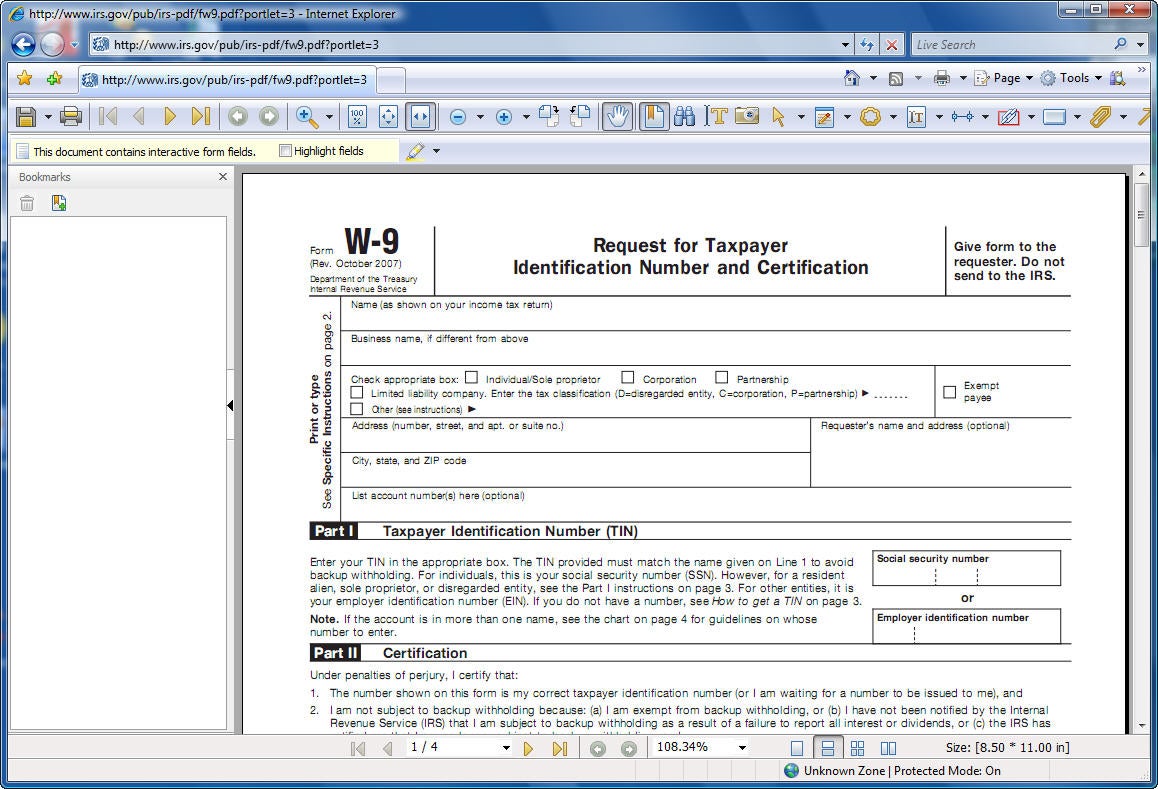The width and height of the screenshot is (1158, 789).
Task: Open Find with the binoculars icon
Action: (685, 117)
